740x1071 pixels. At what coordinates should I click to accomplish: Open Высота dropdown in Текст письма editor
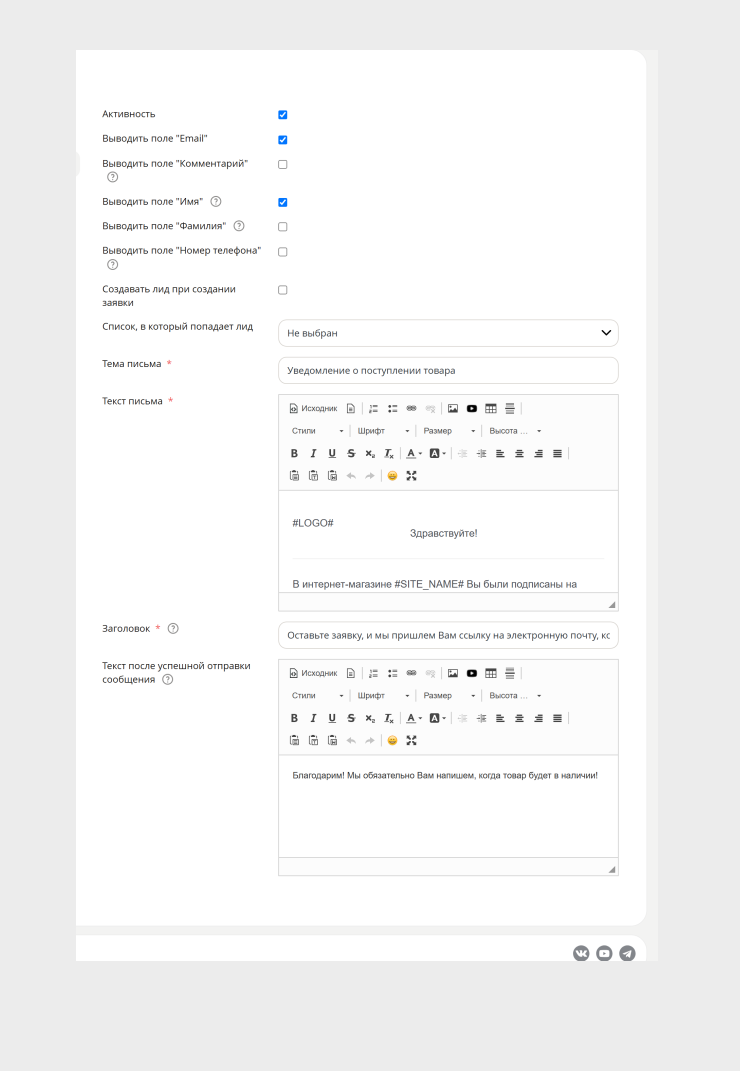(x=515, y=431)
